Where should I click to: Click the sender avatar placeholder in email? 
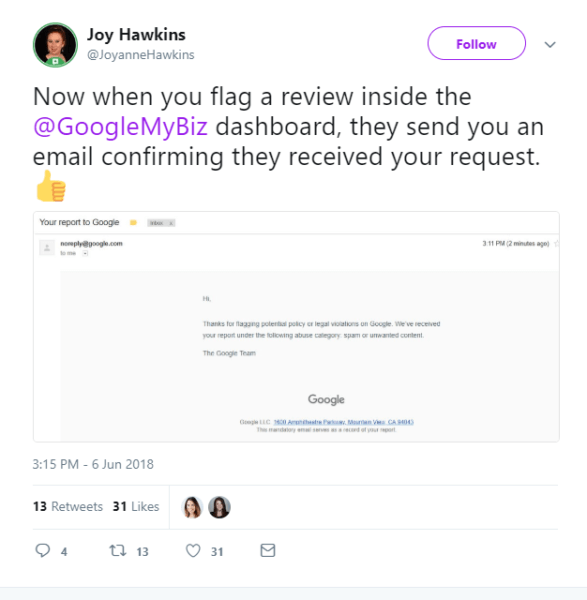click(47, 248)
